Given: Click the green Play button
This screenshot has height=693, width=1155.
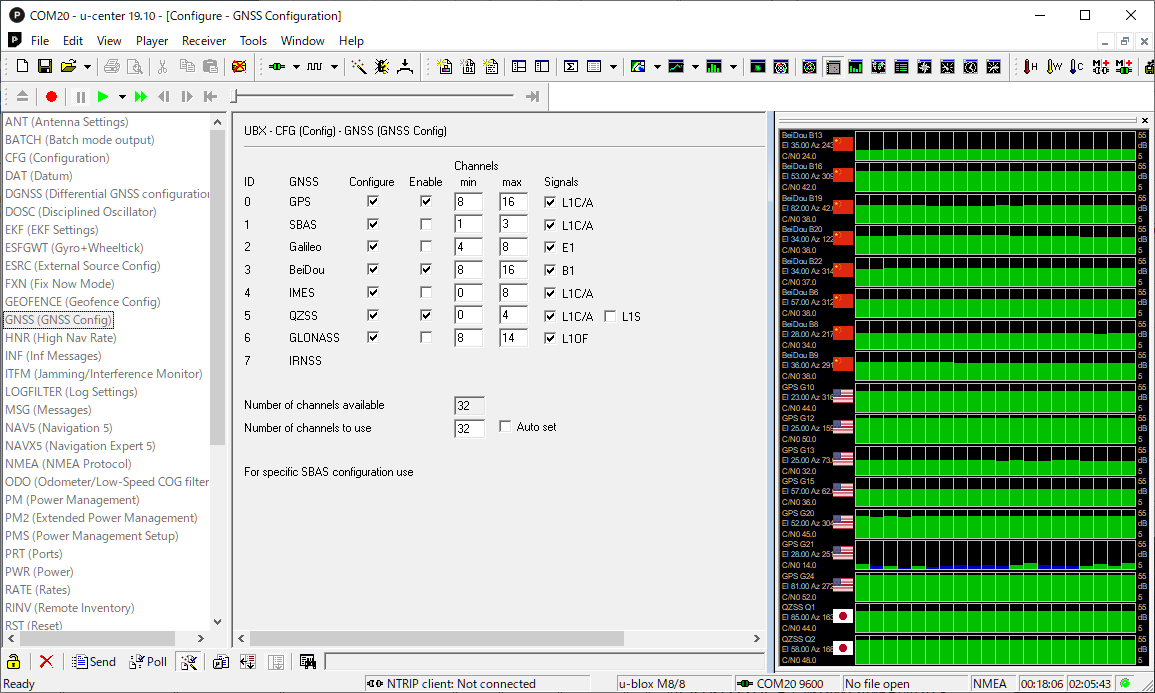Looking at the screenshot, I should (x=103, y=96).
